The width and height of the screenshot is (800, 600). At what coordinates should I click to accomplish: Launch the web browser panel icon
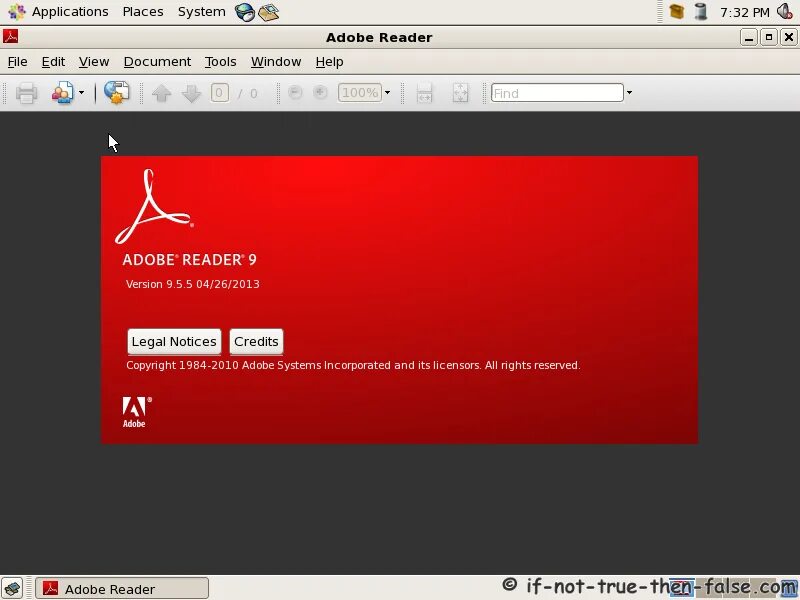point(245,12)
